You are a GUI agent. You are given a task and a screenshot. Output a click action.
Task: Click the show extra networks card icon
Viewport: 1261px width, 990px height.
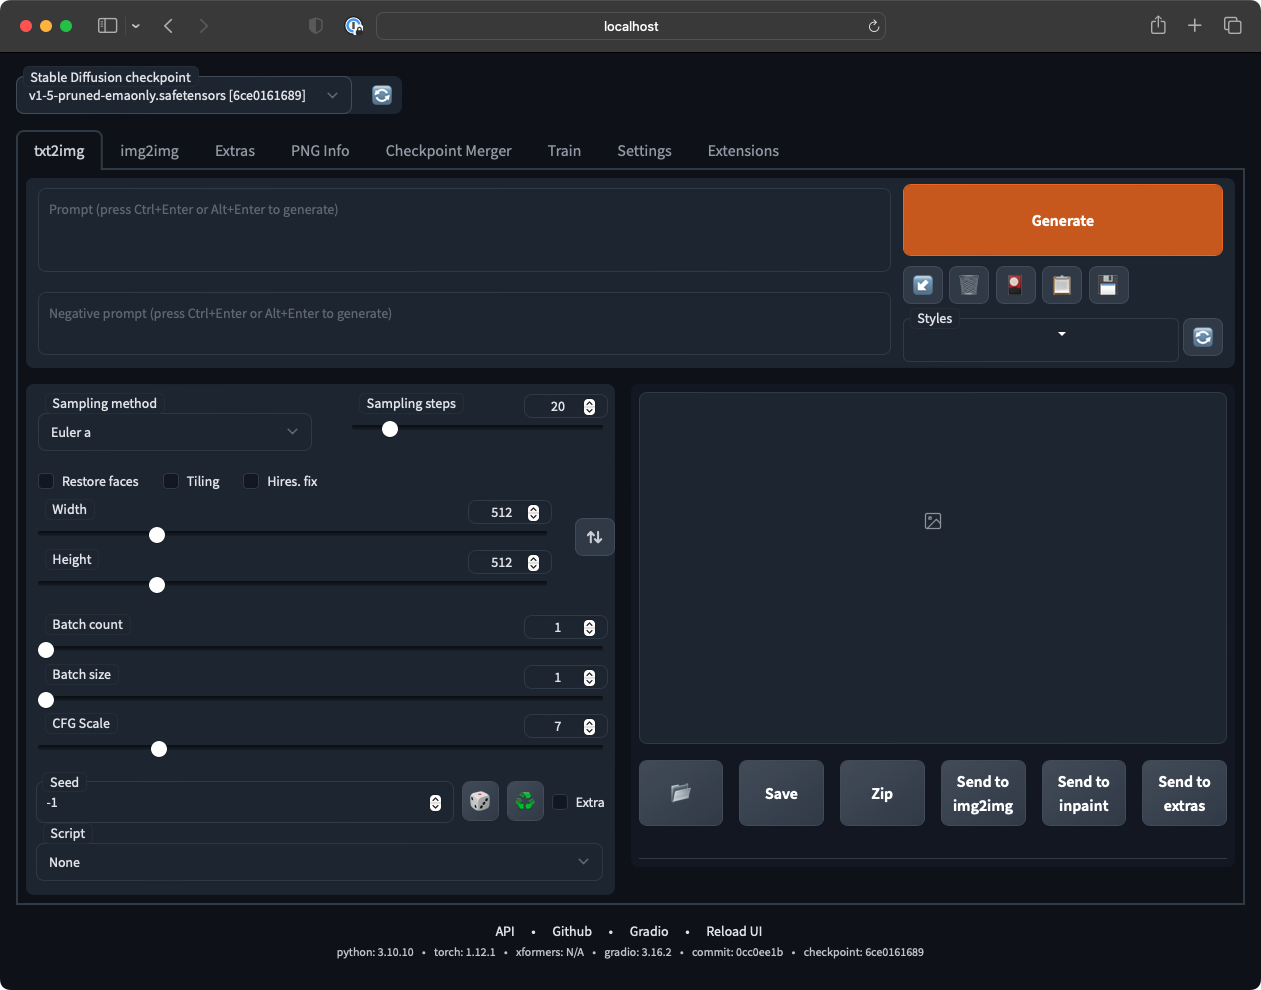(x=1015, y=285)
